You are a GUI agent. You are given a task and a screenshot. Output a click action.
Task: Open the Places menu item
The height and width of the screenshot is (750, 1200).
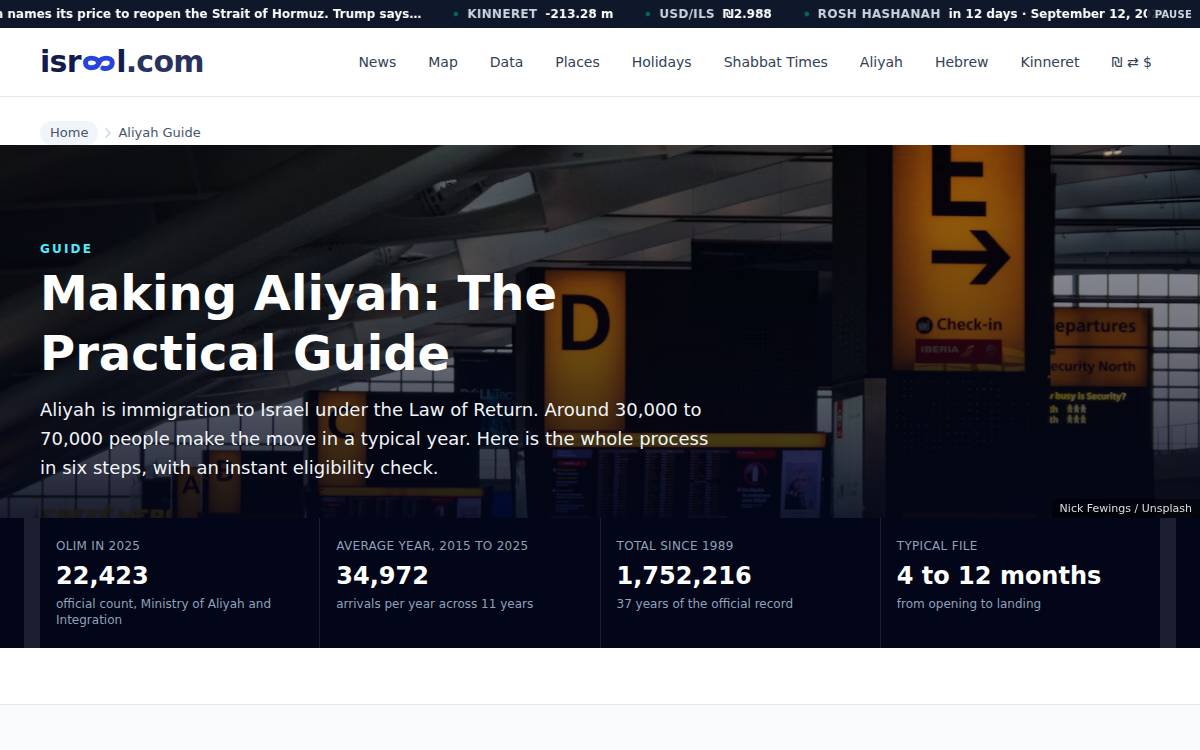click(577, 62)
